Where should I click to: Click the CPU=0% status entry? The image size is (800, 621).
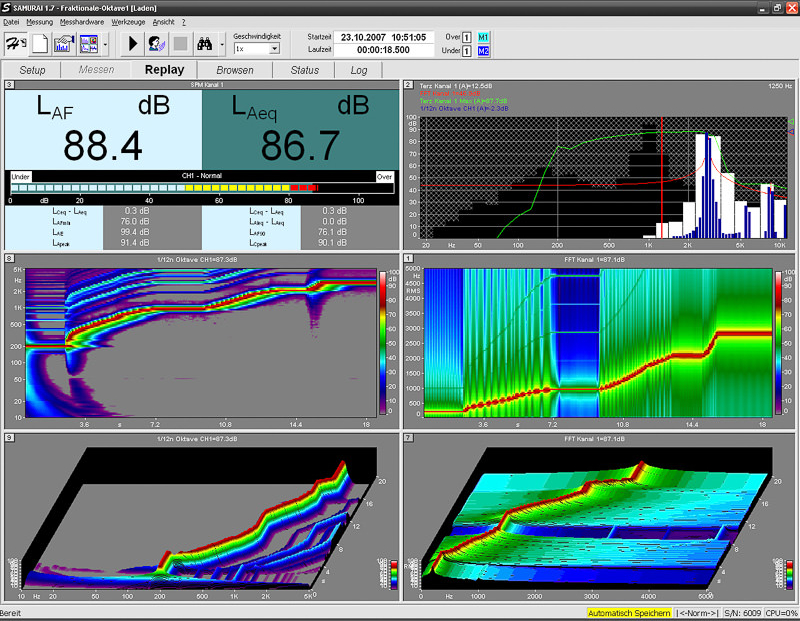click(782, 613)
